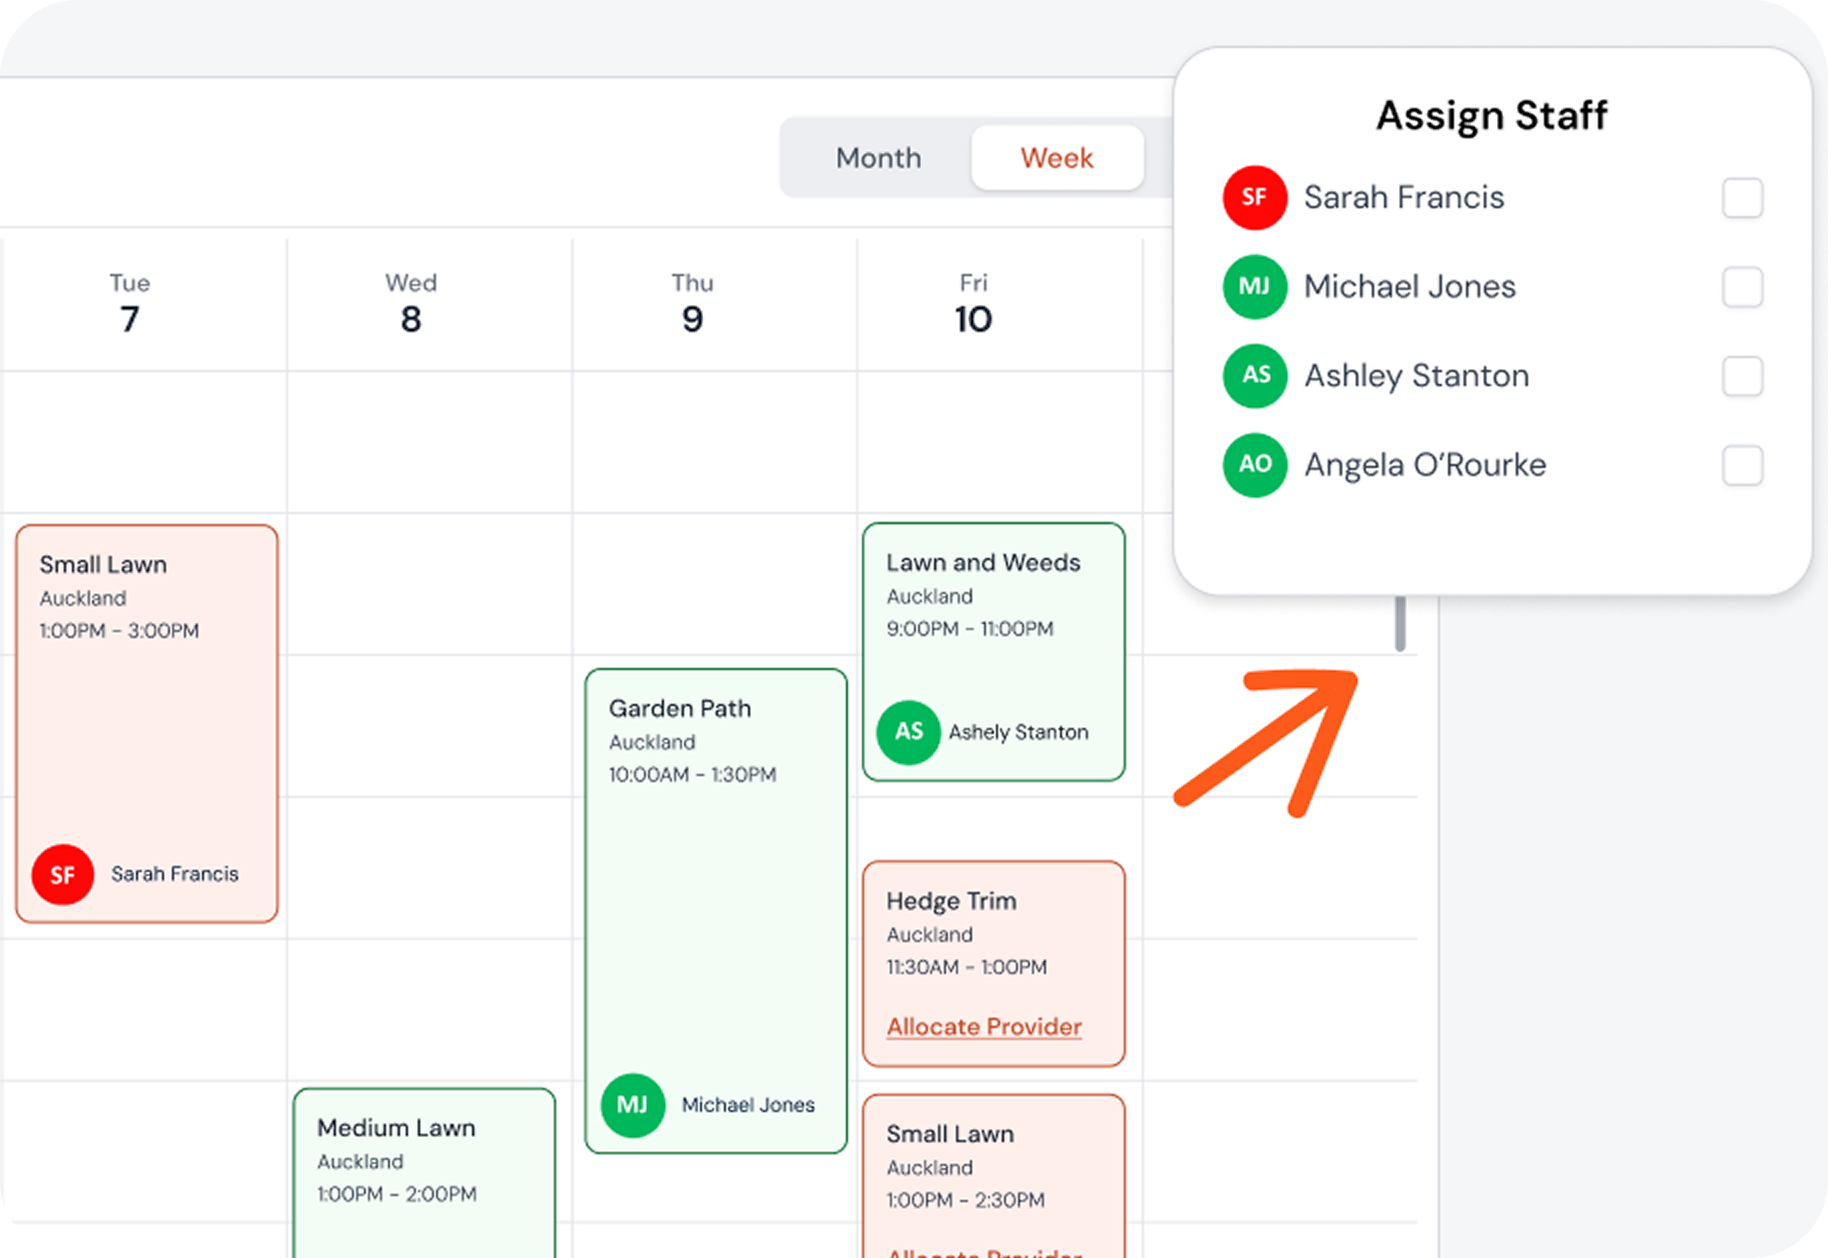
Task: Click SF avatar on Small Lawn Tuesday job
Action: tap(62, 875)
